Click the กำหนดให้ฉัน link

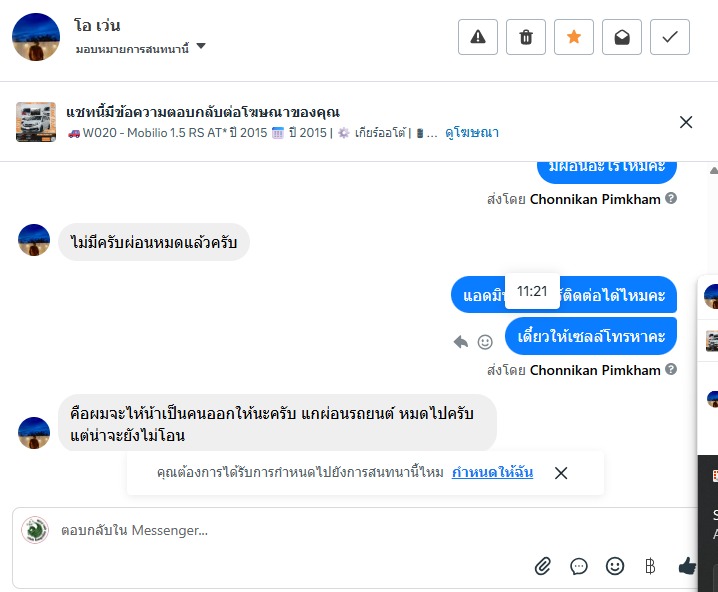pyautogui.click(x=492, y=472)
